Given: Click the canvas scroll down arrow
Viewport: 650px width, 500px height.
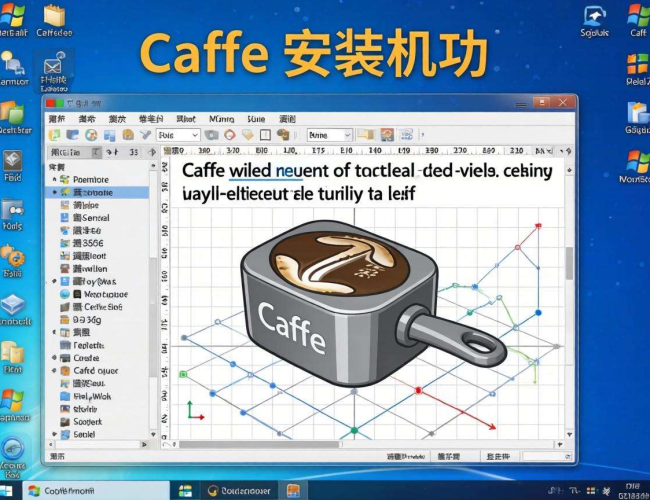Looking at the screenshot, I should point(570,434).
